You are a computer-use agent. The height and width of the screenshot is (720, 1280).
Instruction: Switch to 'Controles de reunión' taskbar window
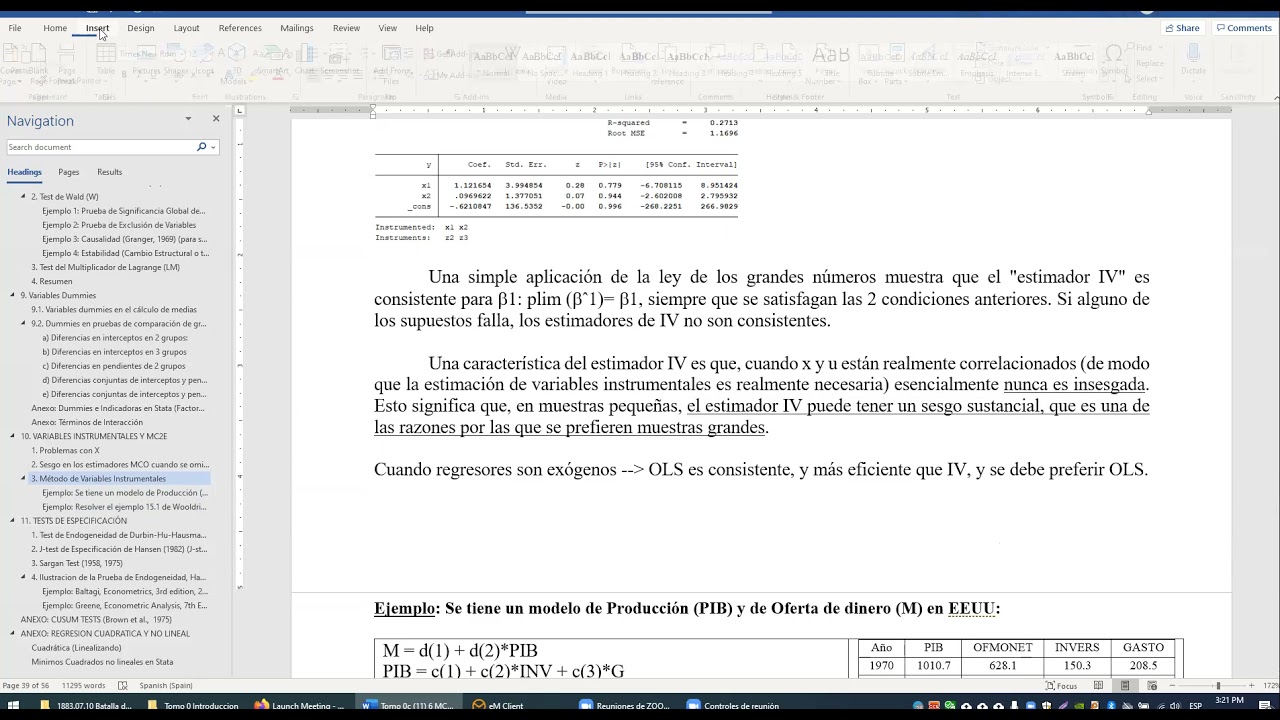pos(733,706)
